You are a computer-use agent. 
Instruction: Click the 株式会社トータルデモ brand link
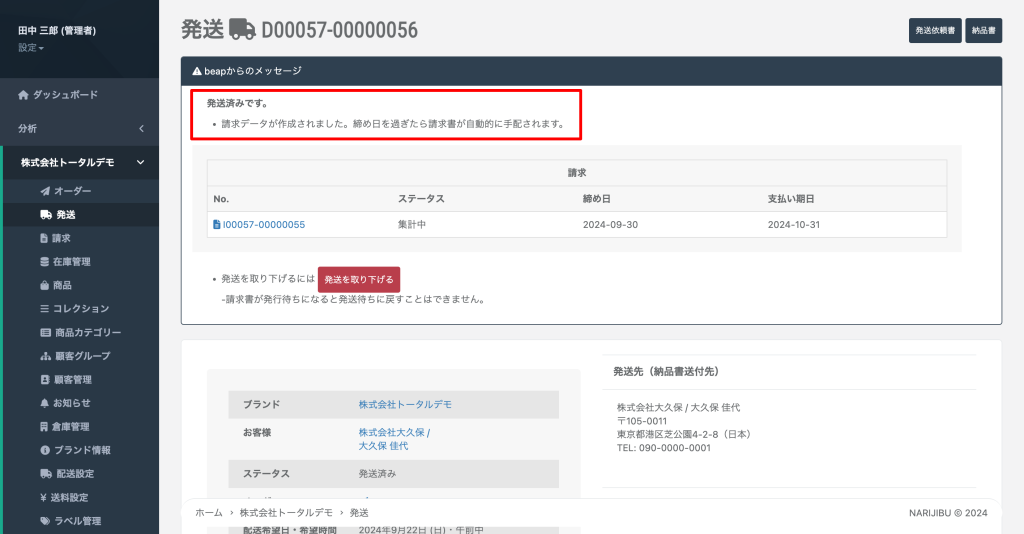(405, 405)
